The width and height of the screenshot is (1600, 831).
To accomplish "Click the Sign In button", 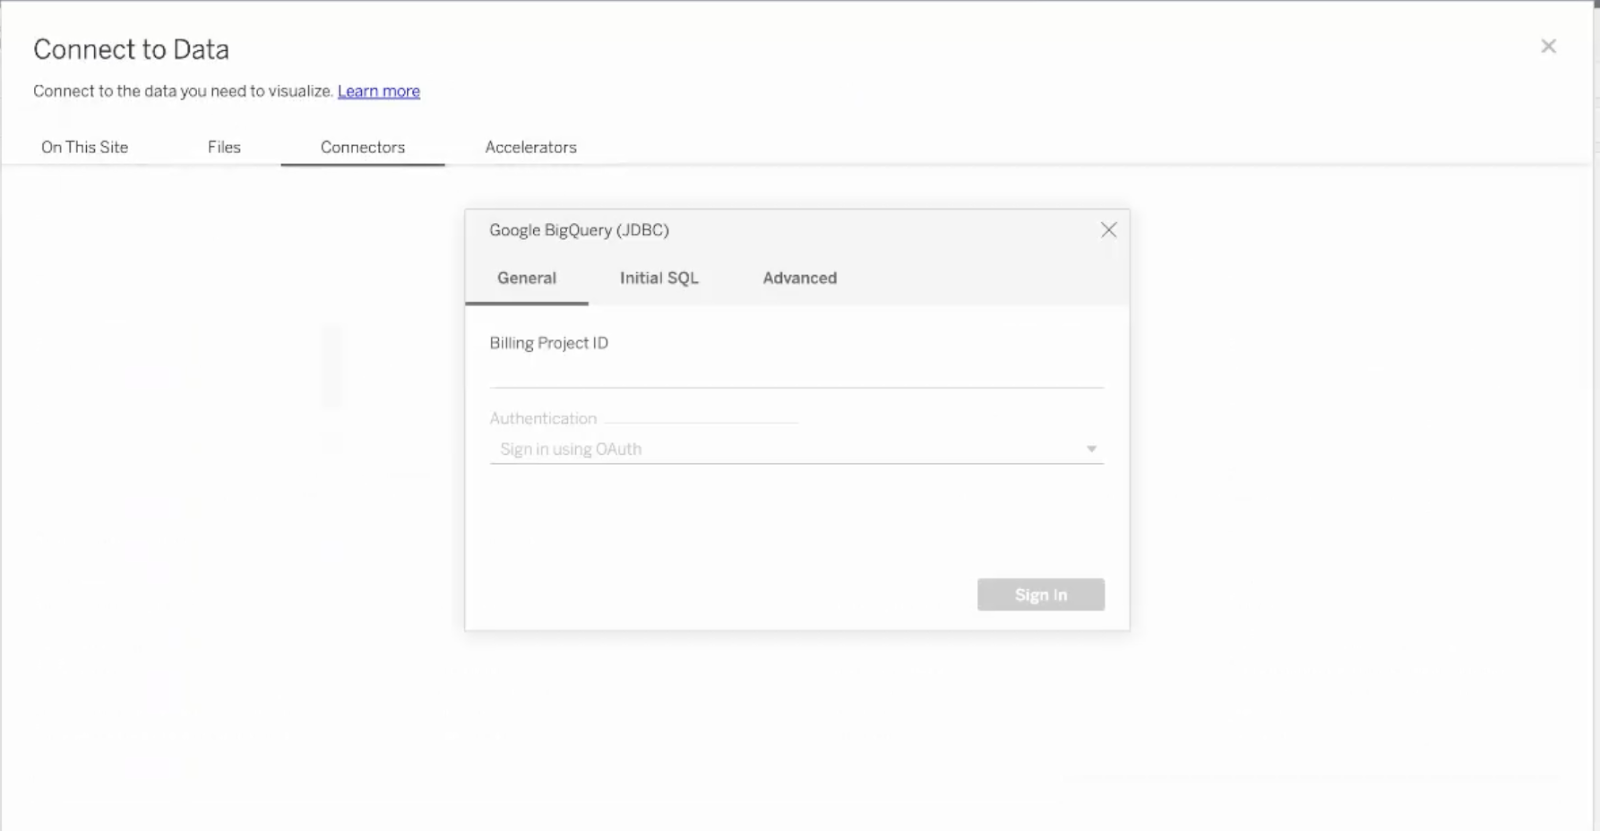I will [1041, 595].
